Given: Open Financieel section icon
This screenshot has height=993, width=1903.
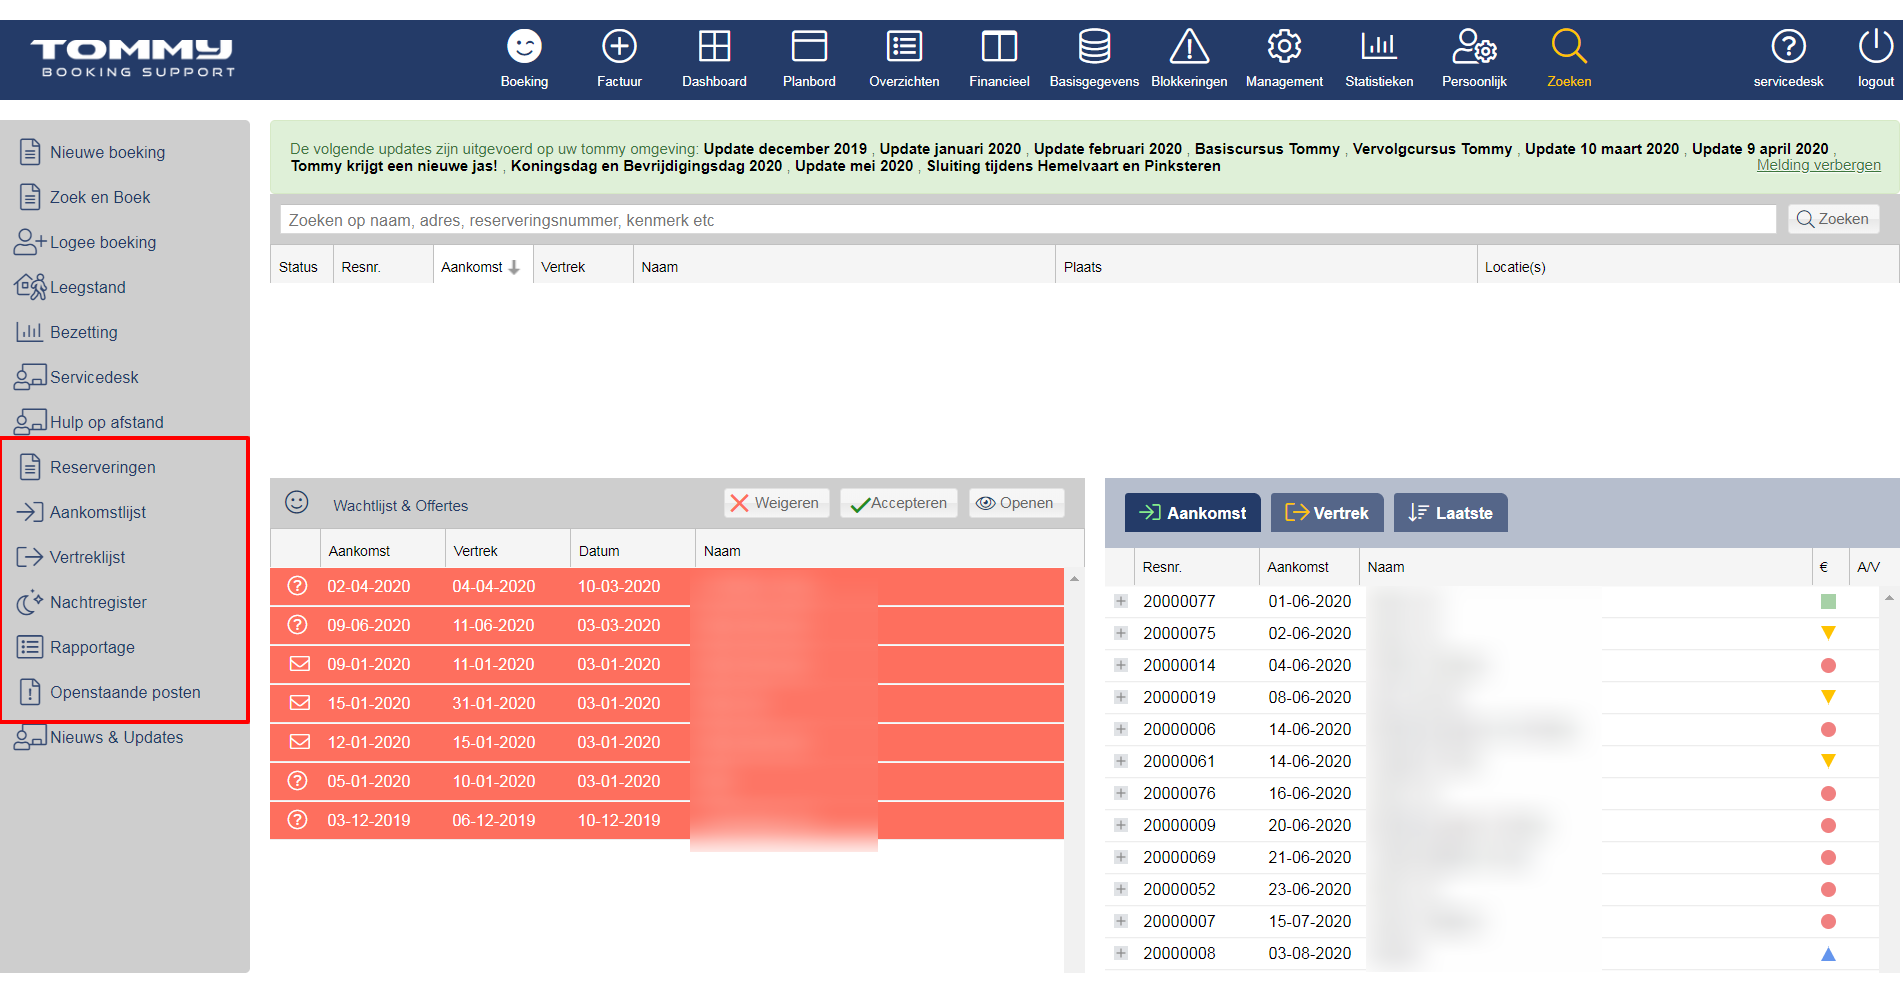Looking at the screenshot, I should pyautogui.click(x=999, y=46).
